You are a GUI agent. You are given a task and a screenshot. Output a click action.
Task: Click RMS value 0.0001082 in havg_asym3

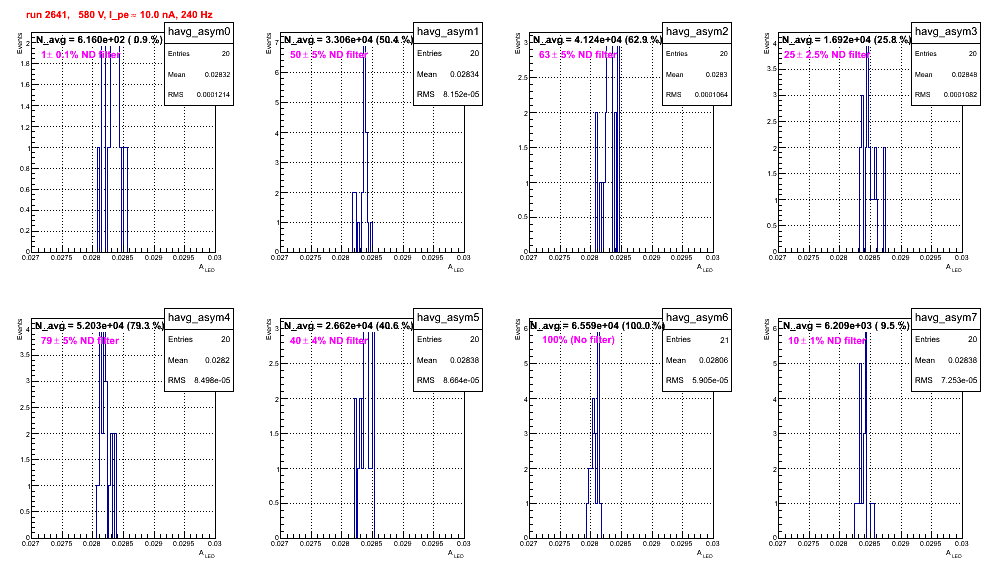click(960, 95)
